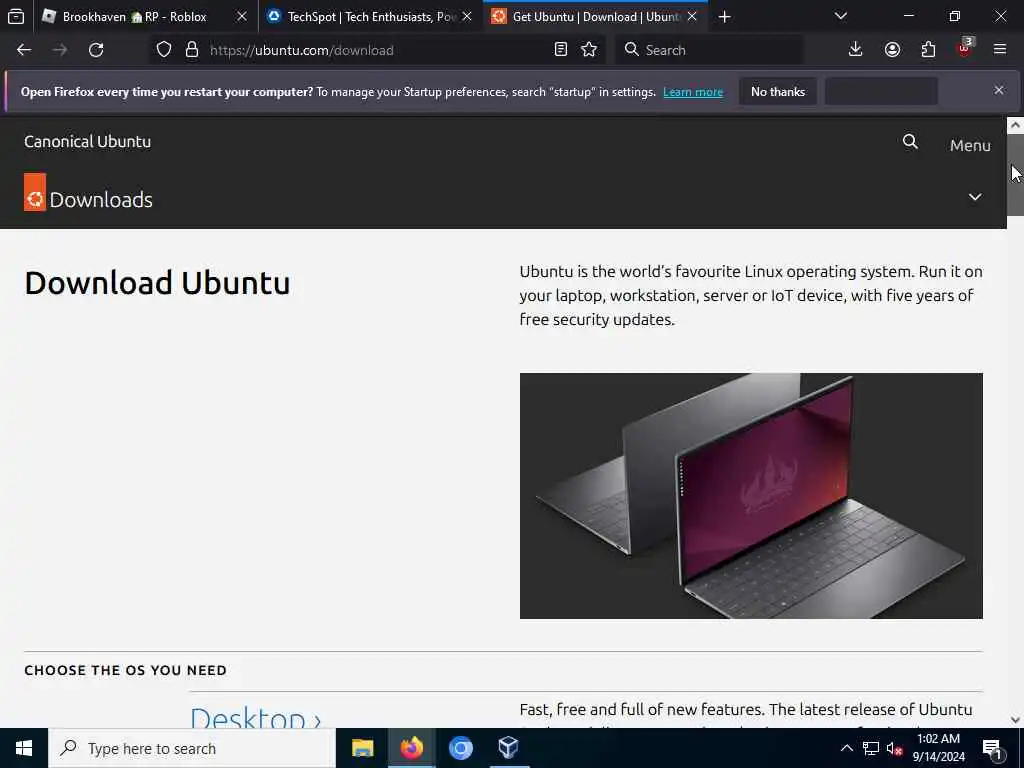
Task: Expand the Downloads section chevron
Action: tap(975, 197)
